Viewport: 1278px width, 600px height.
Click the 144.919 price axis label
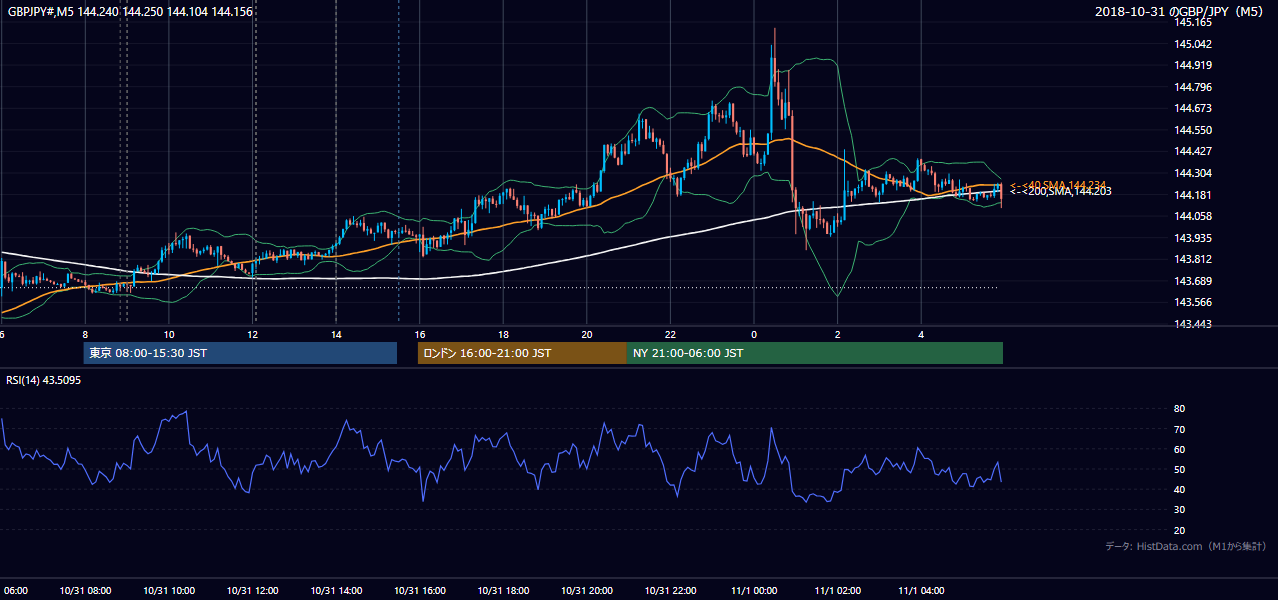(x=1193, y=65)
